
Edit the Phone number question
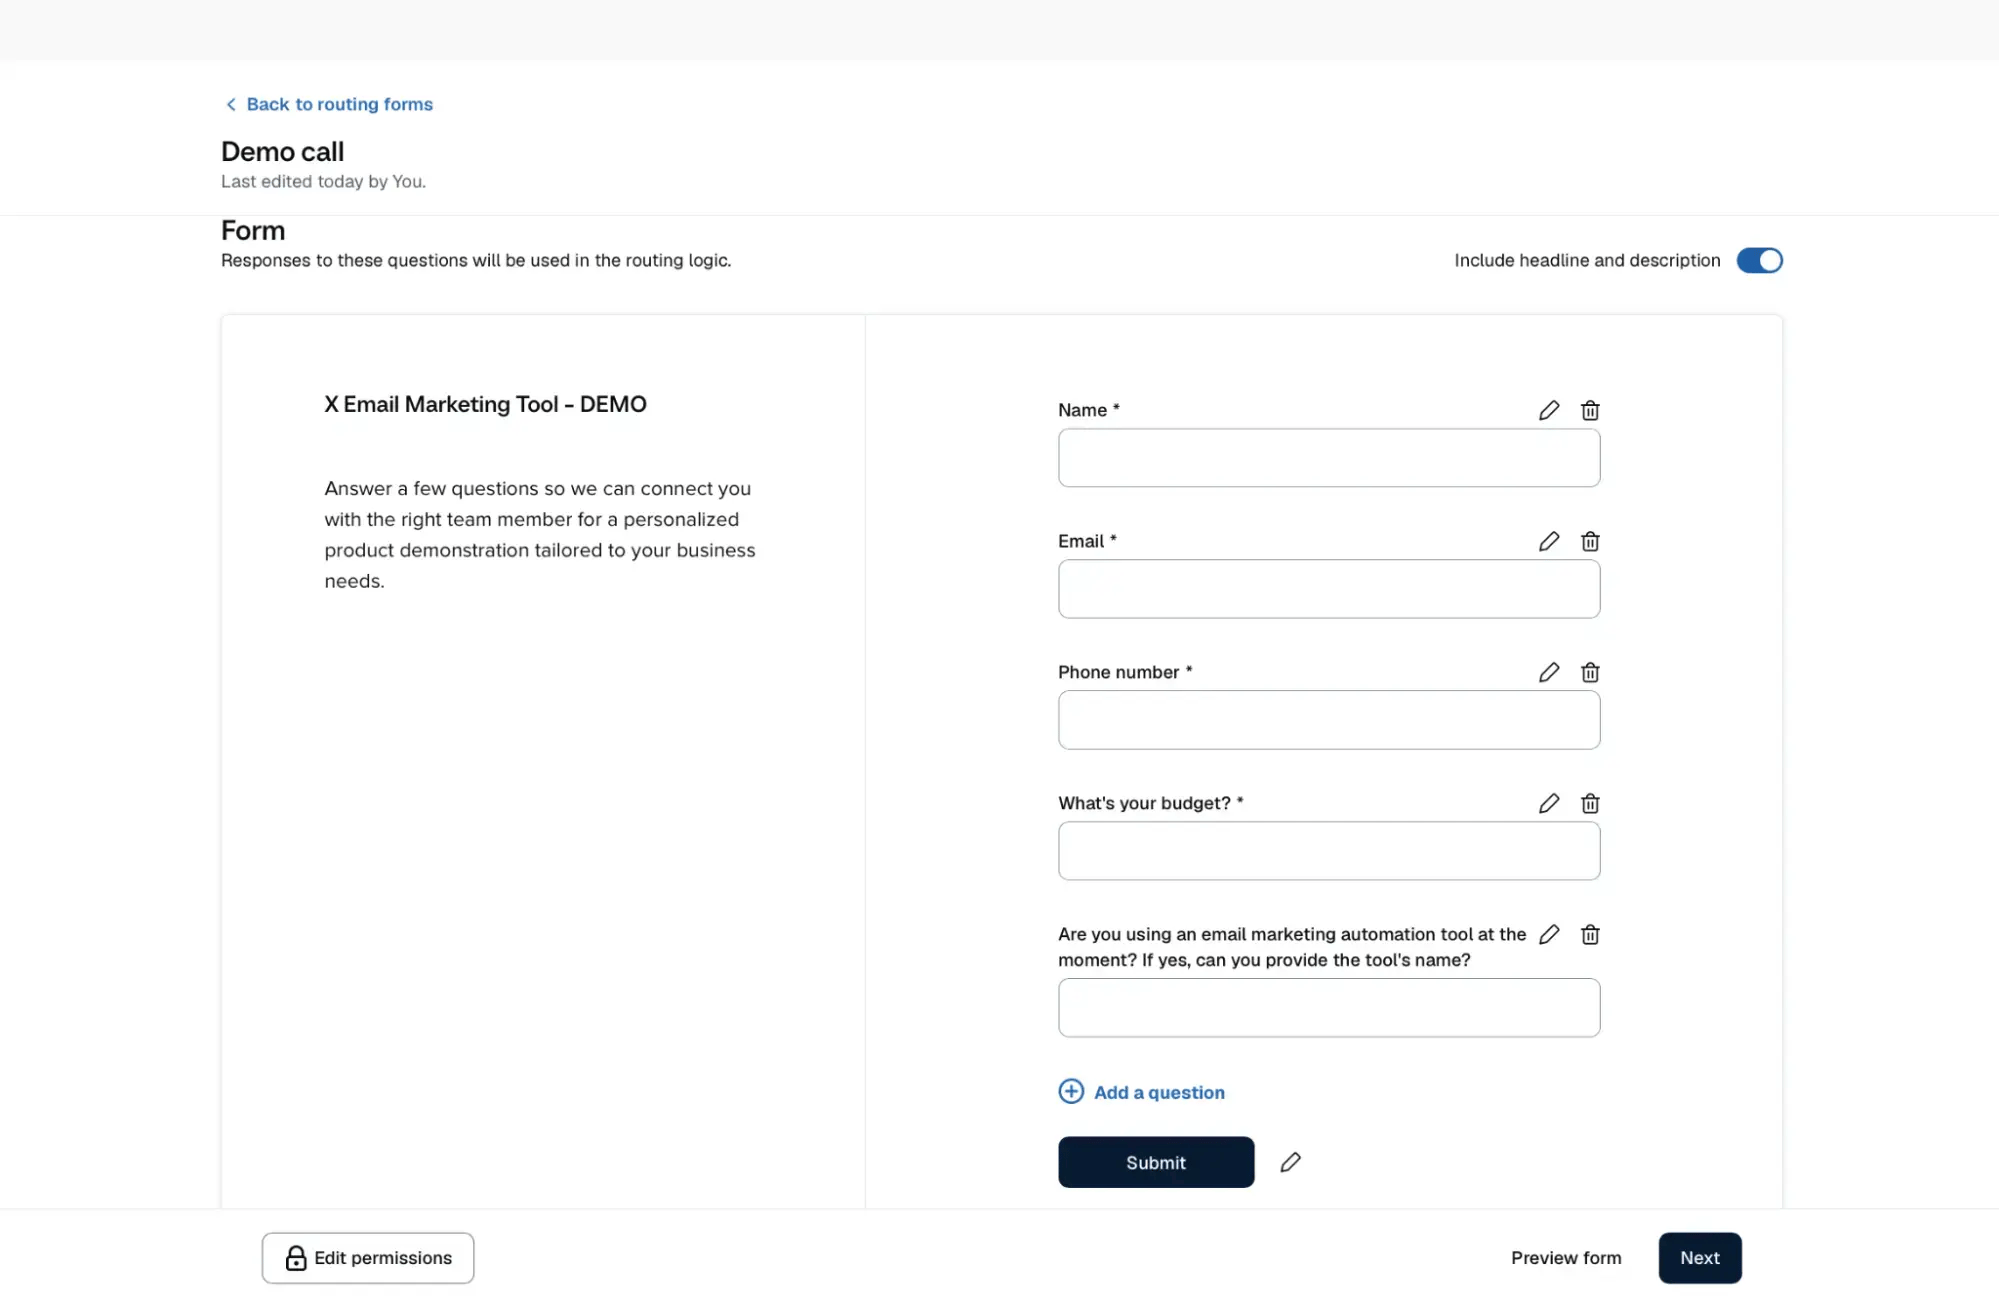pyautogui.click(x=1549, y=672)
